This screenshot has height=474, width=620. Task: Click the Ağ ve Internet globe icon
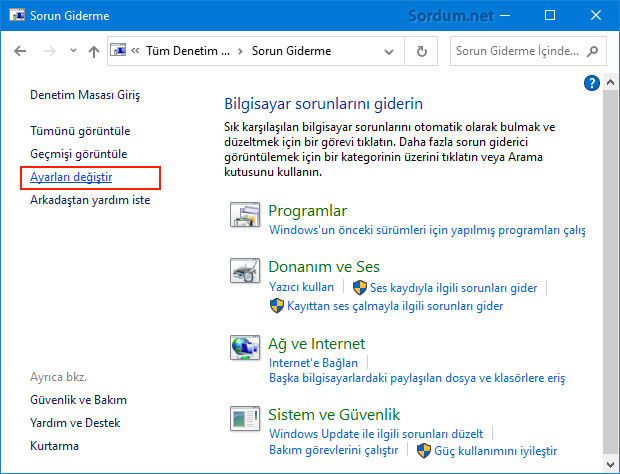pos(245,347)
